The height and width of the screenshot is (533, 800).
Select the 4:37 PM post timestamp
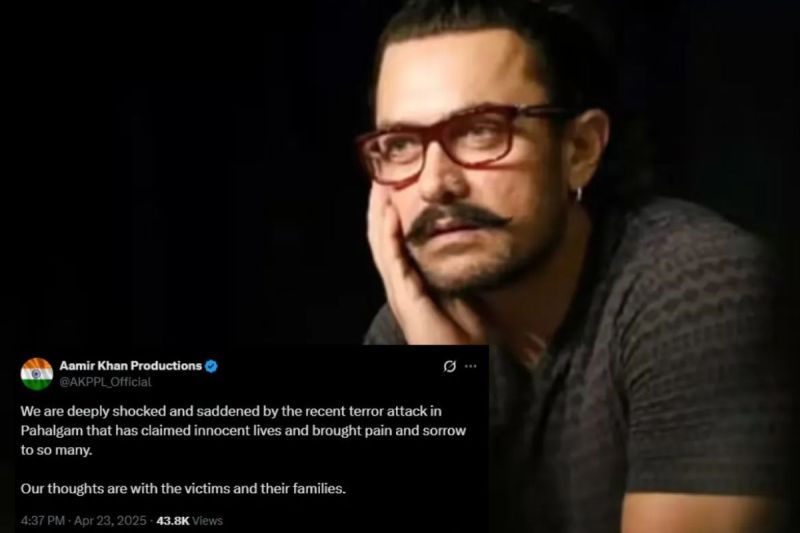point(43,521)
